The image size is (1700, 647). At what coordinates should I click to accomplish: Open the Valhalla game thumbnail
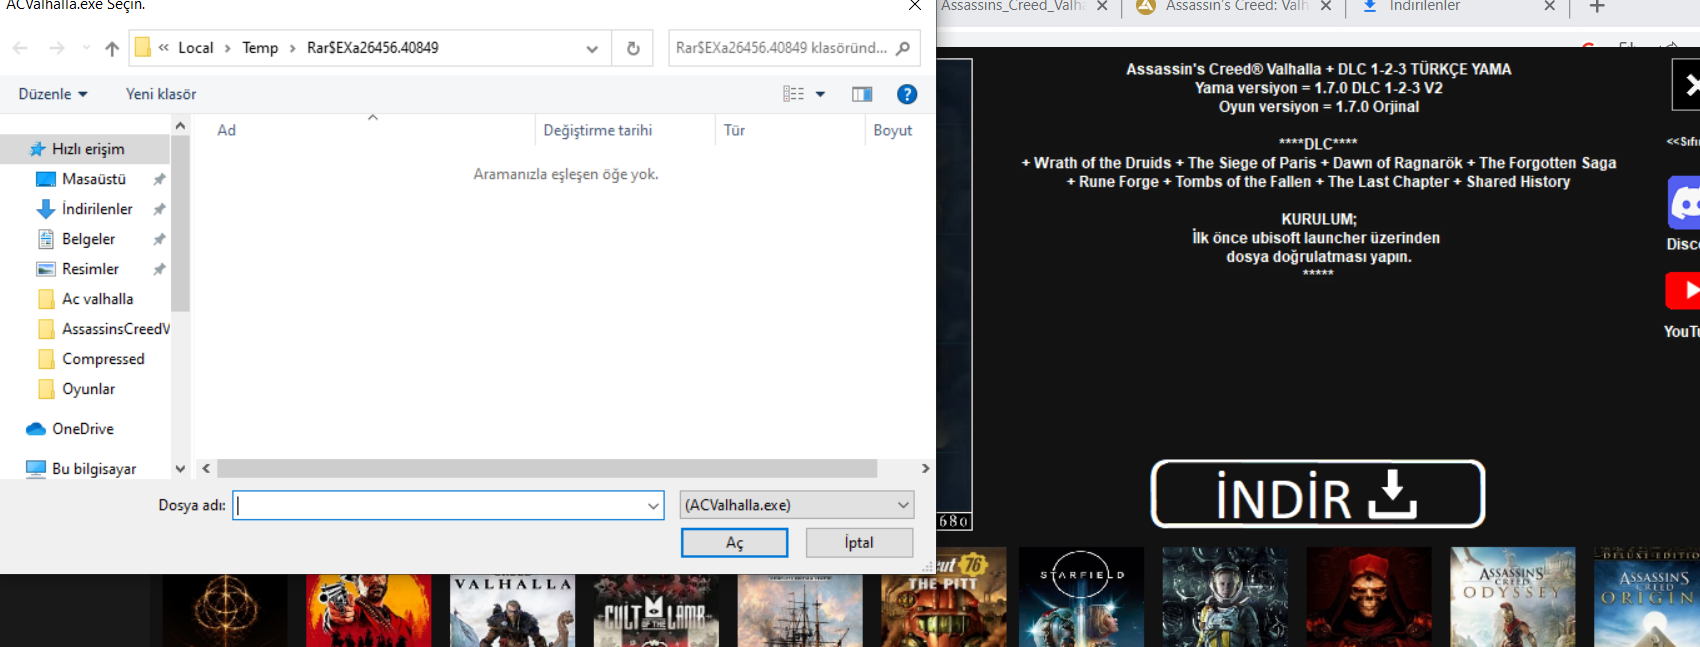(x=512, y=610)
